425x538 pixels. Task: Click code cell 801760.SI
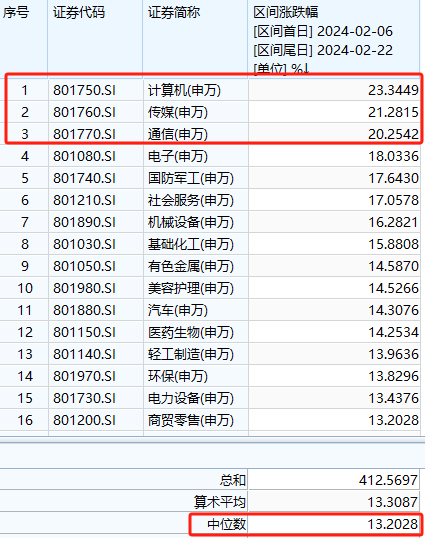[x=84, y=113]
